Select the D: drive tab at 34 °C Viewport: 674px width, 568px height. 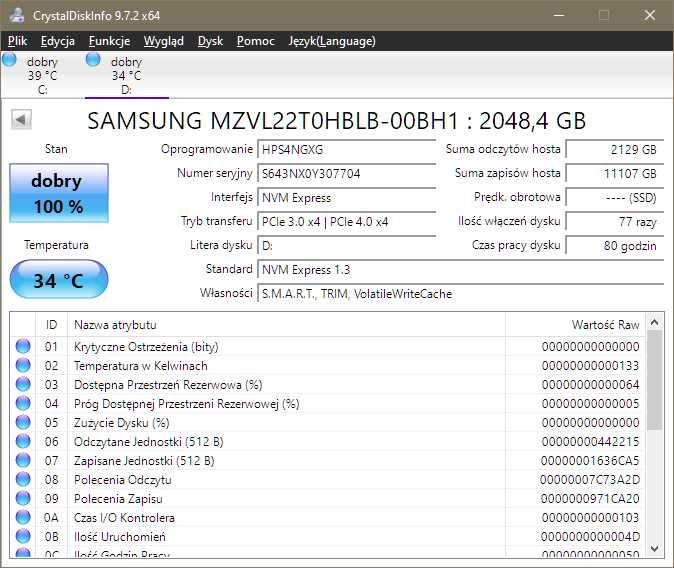[126, 75]
